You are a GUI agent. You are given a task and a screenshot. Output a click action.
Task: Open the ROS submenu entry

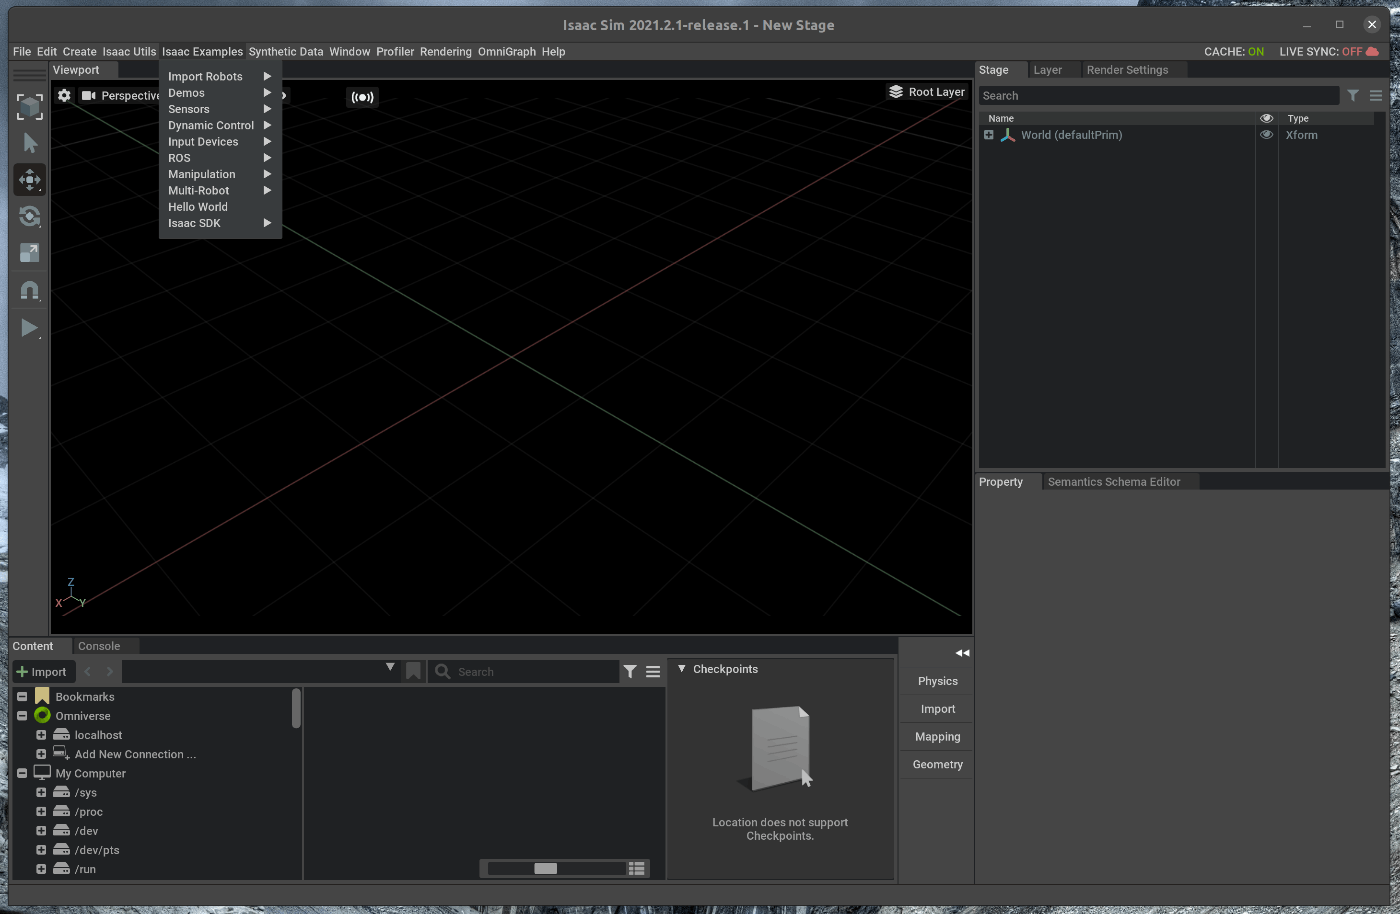(220, 158)
